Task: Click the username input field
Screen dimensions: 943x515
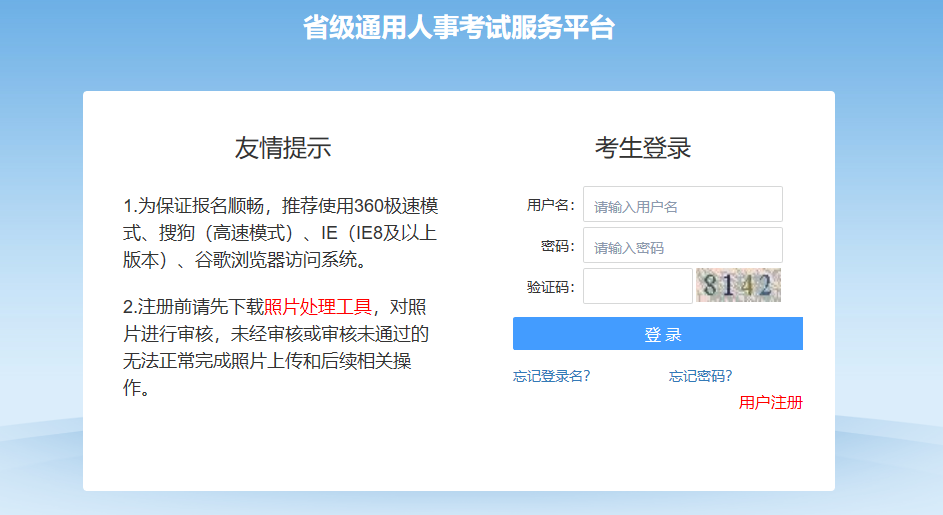Action: [683, 205]
